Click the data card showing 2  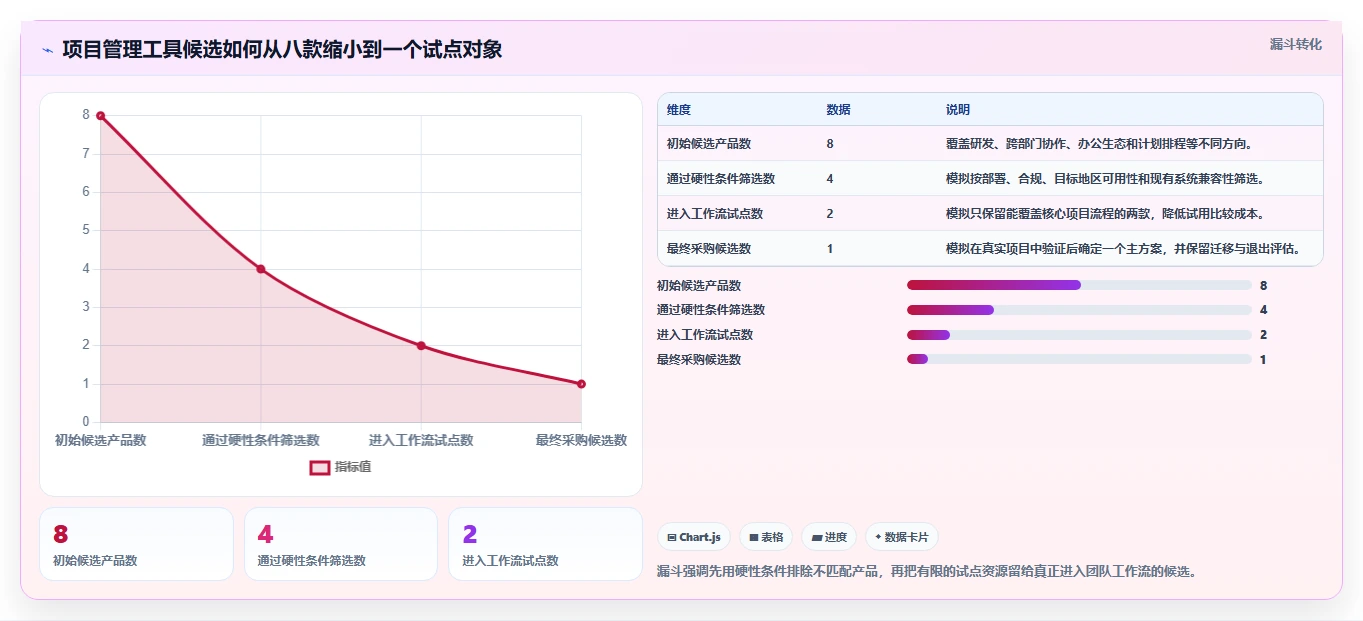click(x=545, y=544)
